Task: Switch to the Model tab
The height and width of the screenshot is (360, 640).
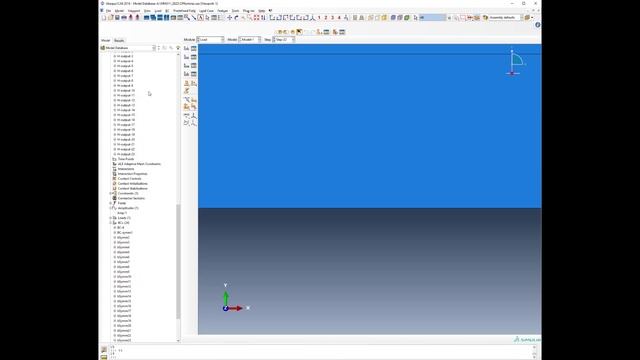Action: [106, 40]
